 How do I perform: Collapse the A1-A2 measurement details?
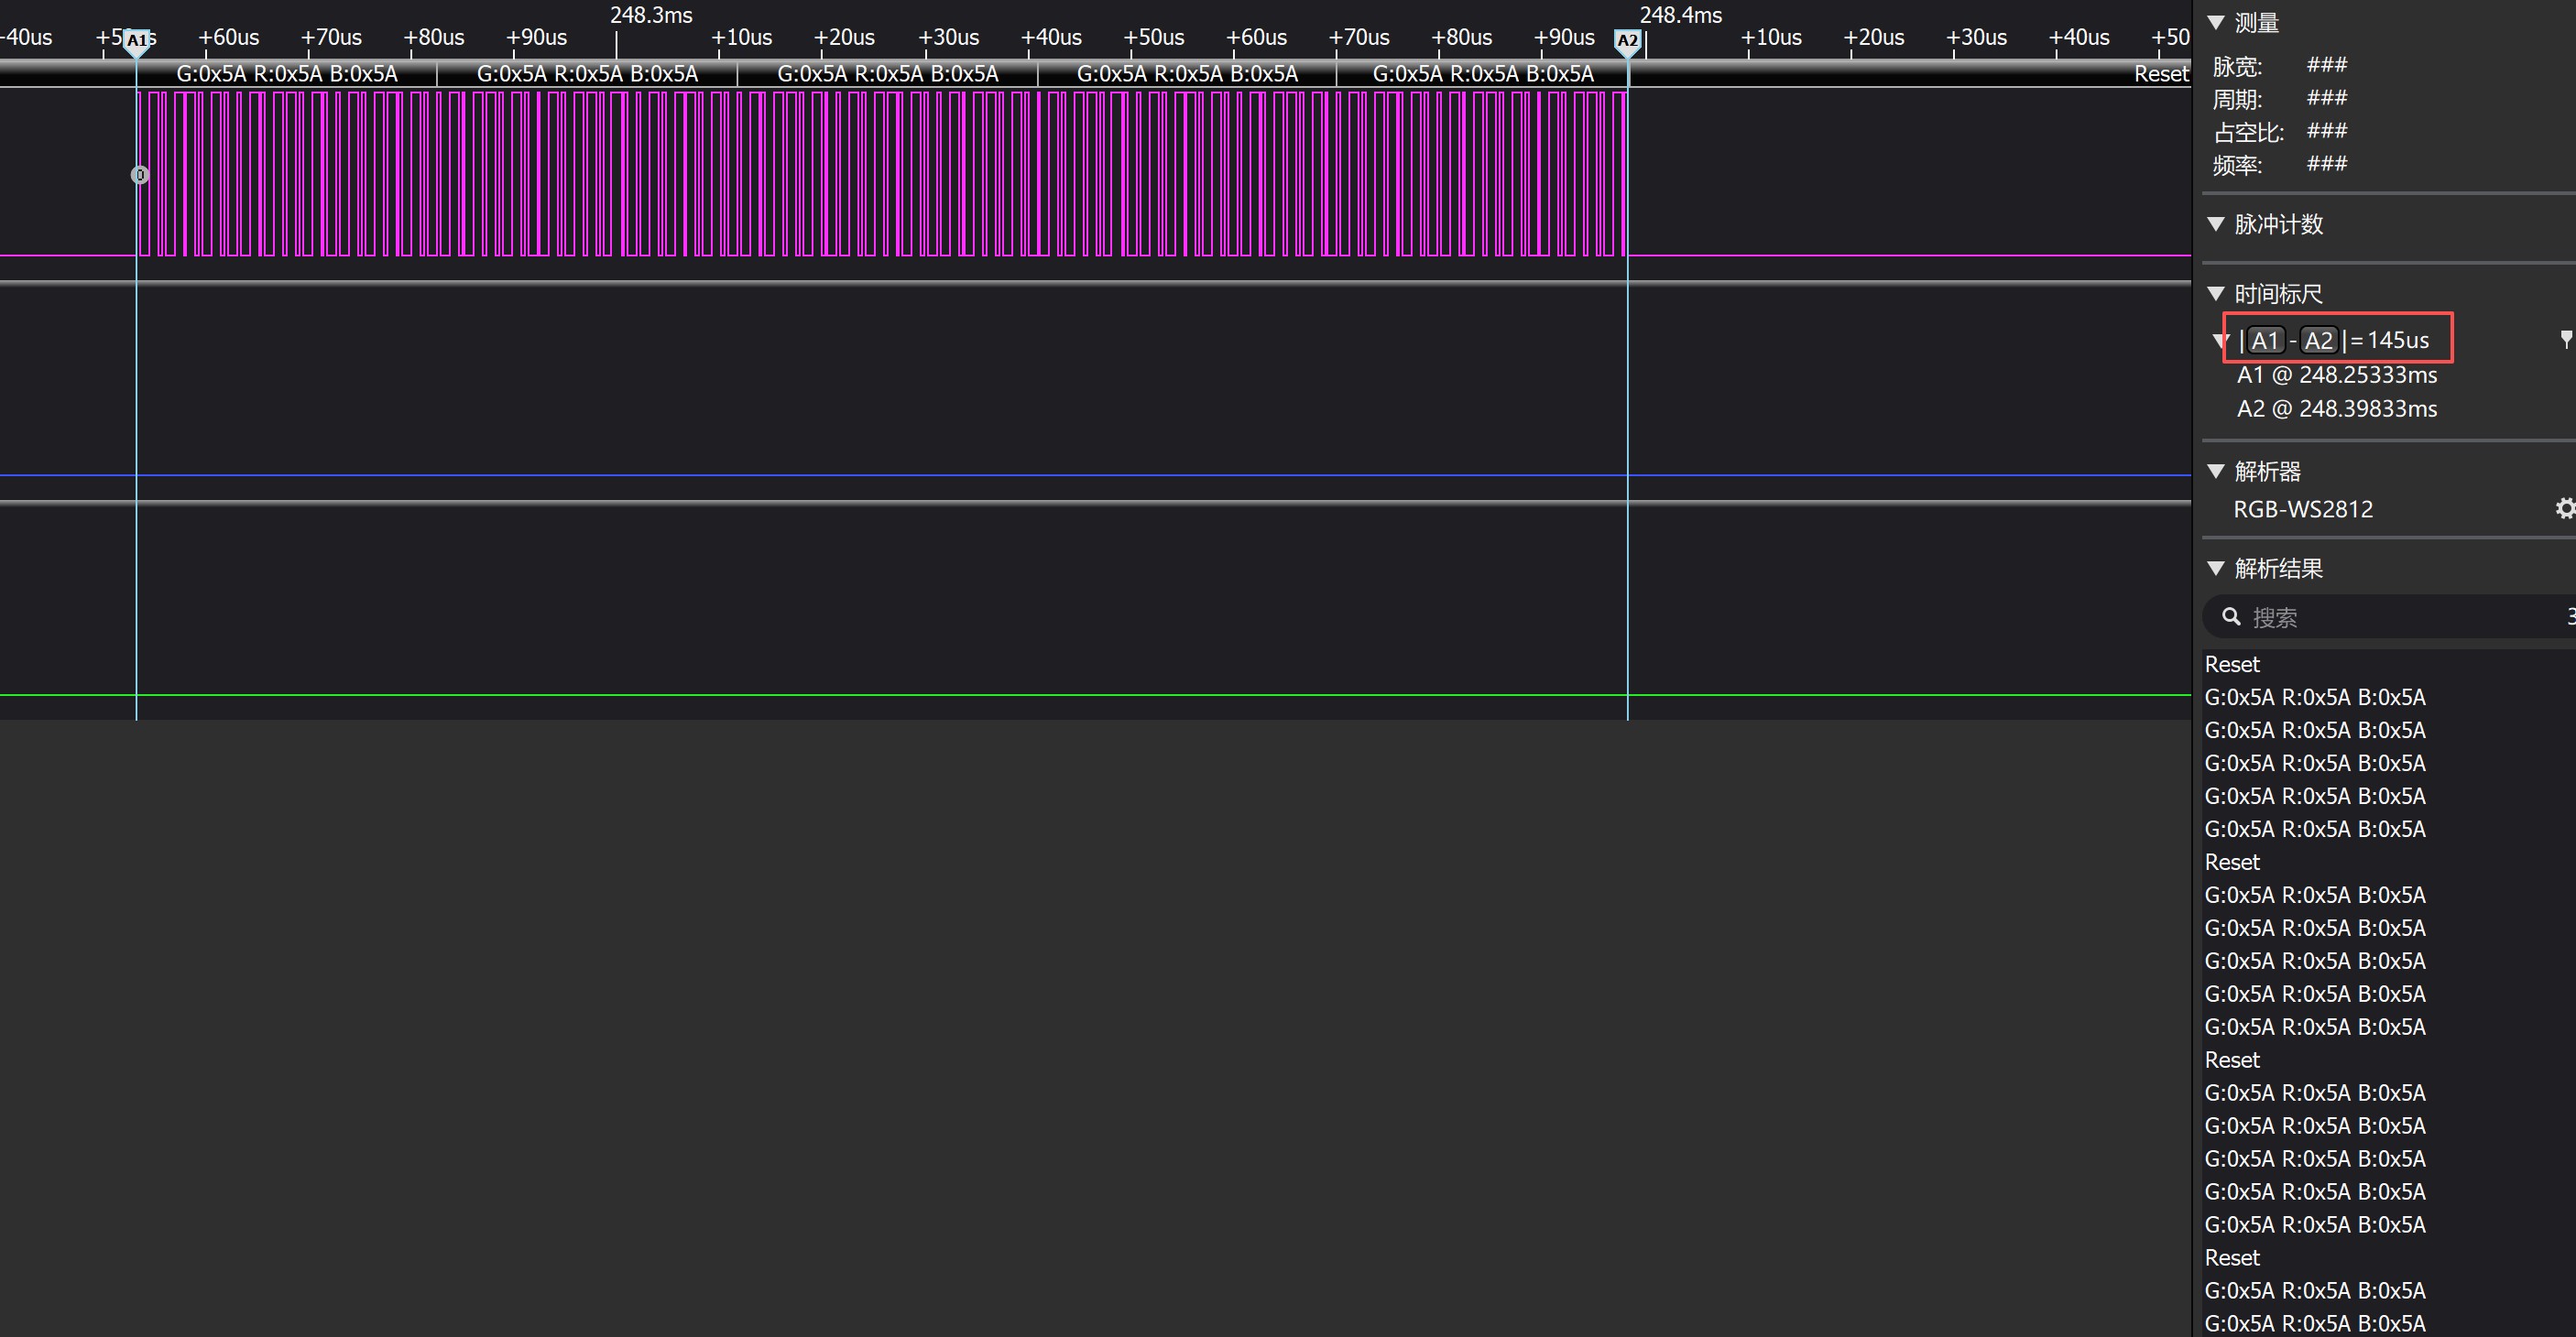pos(2221,341)
